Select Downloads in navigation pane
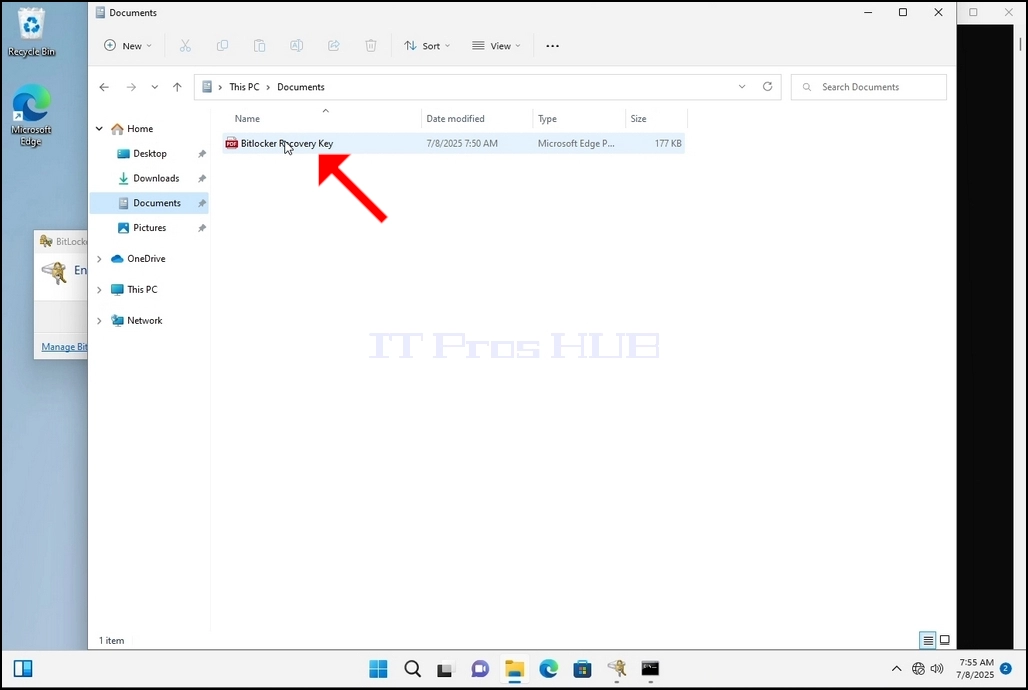The width and height of the screenshot is (1028, 690). (x=149, y=178)
